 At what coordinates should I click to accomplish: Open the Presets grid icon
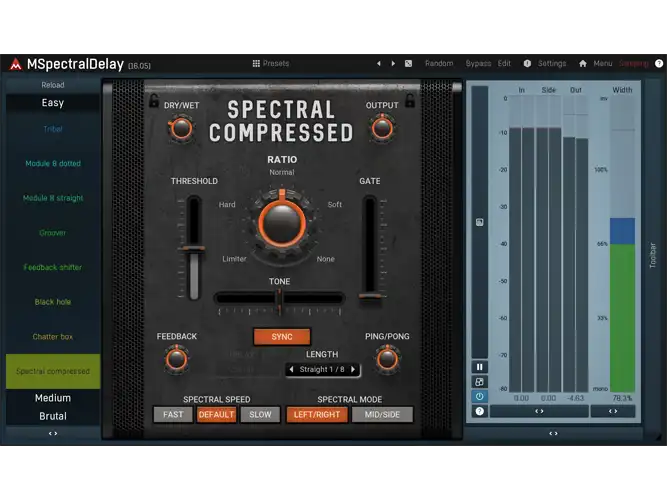pyautogui.click(x=256, y=63)
